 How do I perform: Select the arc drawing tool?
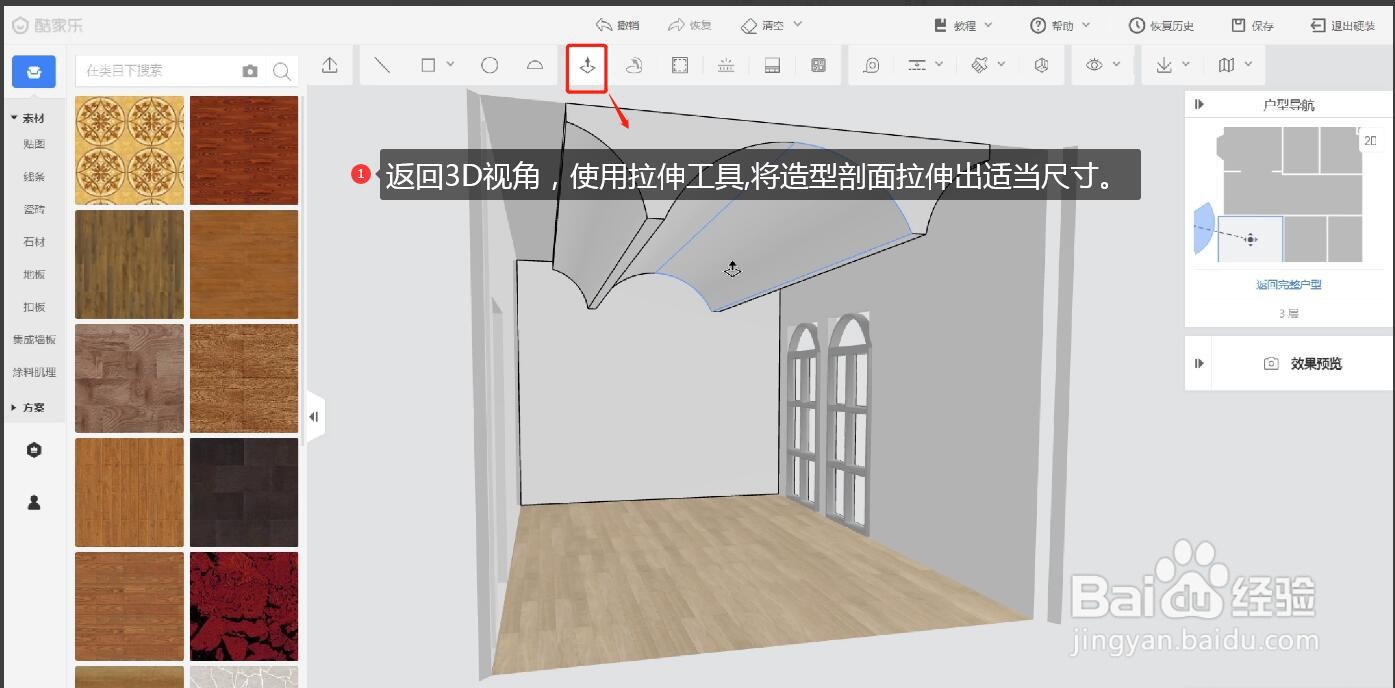[535, 65]
